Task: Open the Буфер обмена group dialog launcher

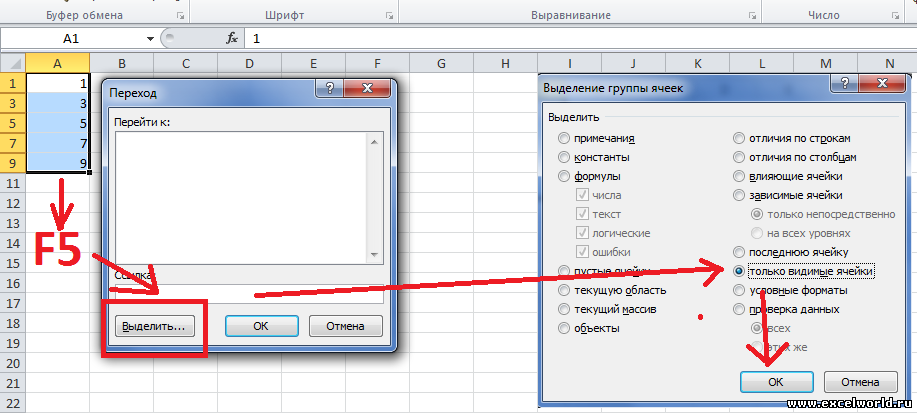Action: [x=181, y=16]
